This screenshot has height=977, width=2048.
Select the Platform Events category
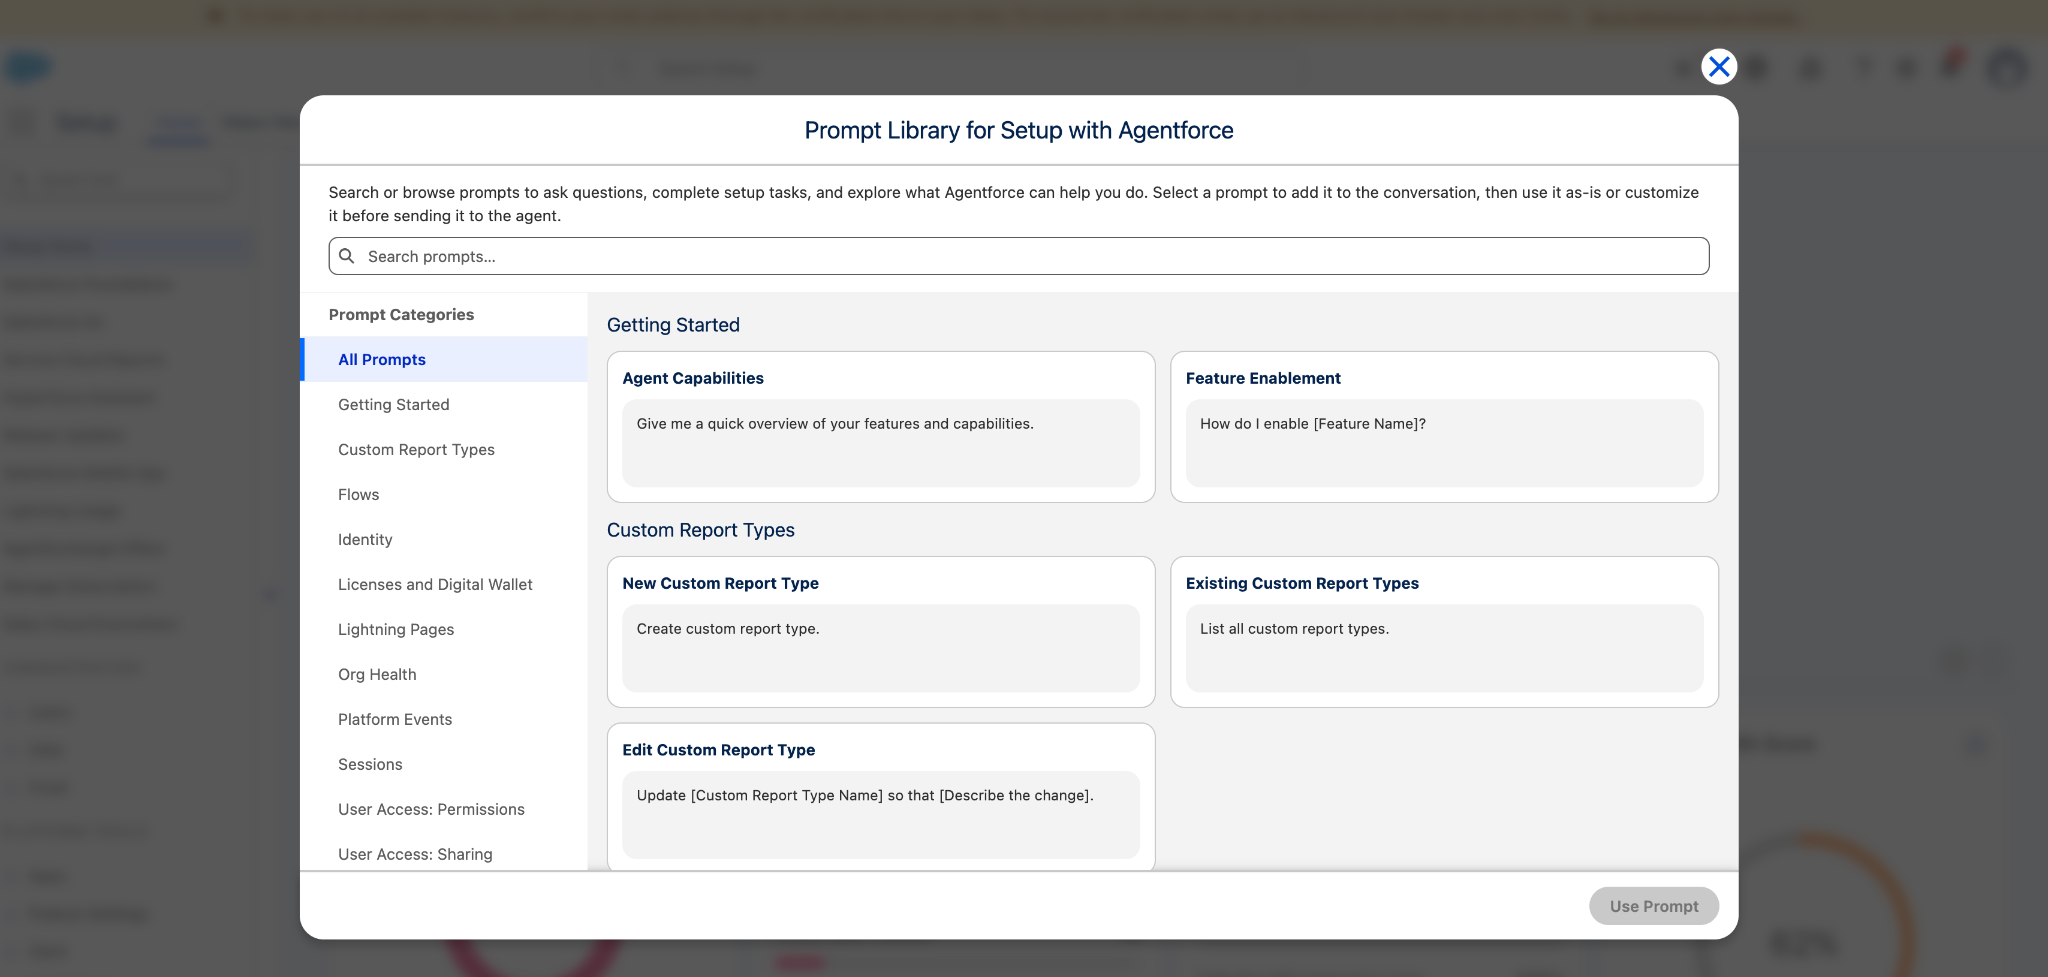(x=444, y=719)
